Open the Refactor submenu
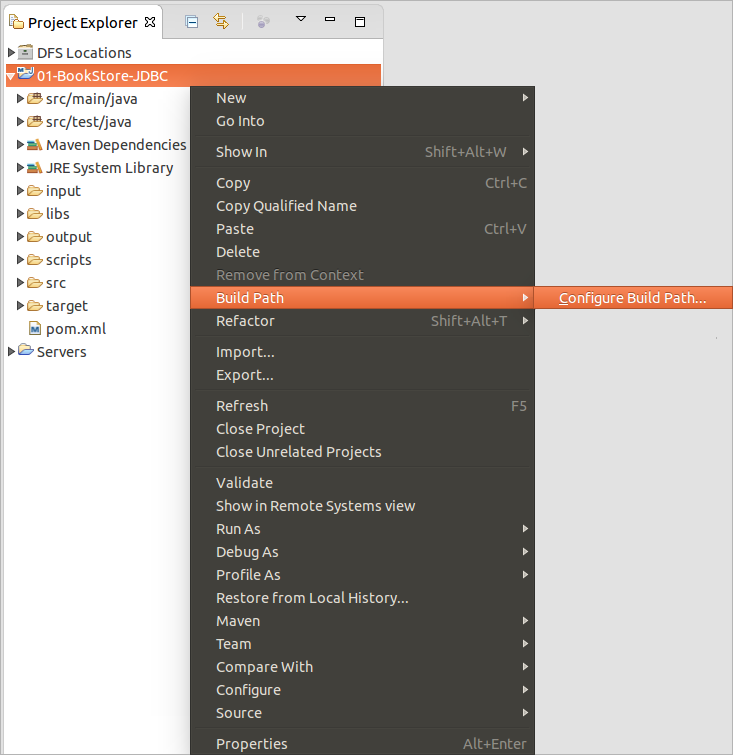 click(363, 321)
